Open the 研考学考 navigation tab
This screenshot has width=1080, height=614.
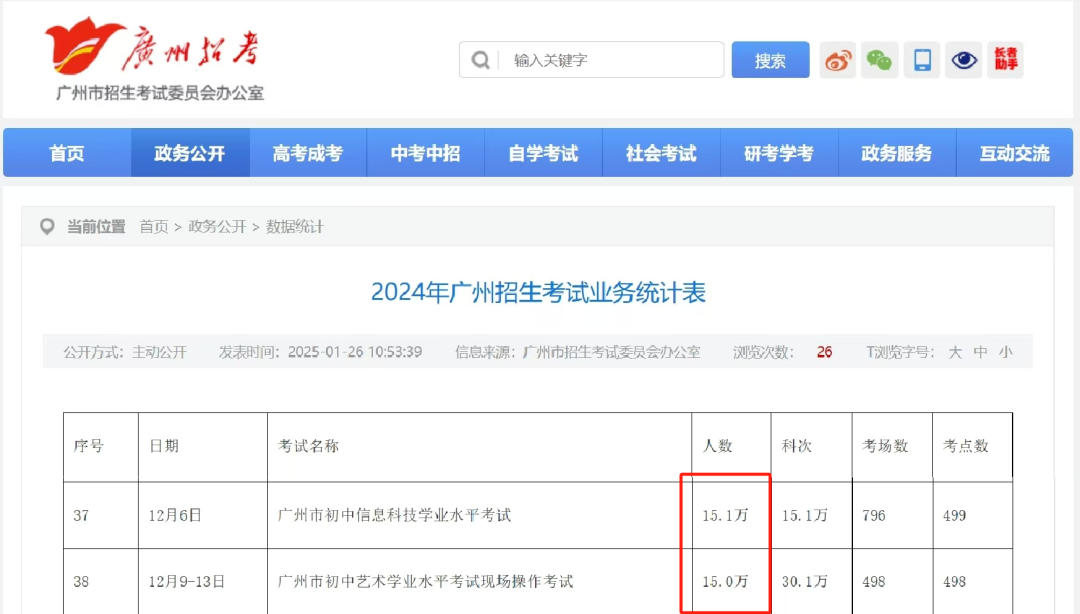coord(779,153)
